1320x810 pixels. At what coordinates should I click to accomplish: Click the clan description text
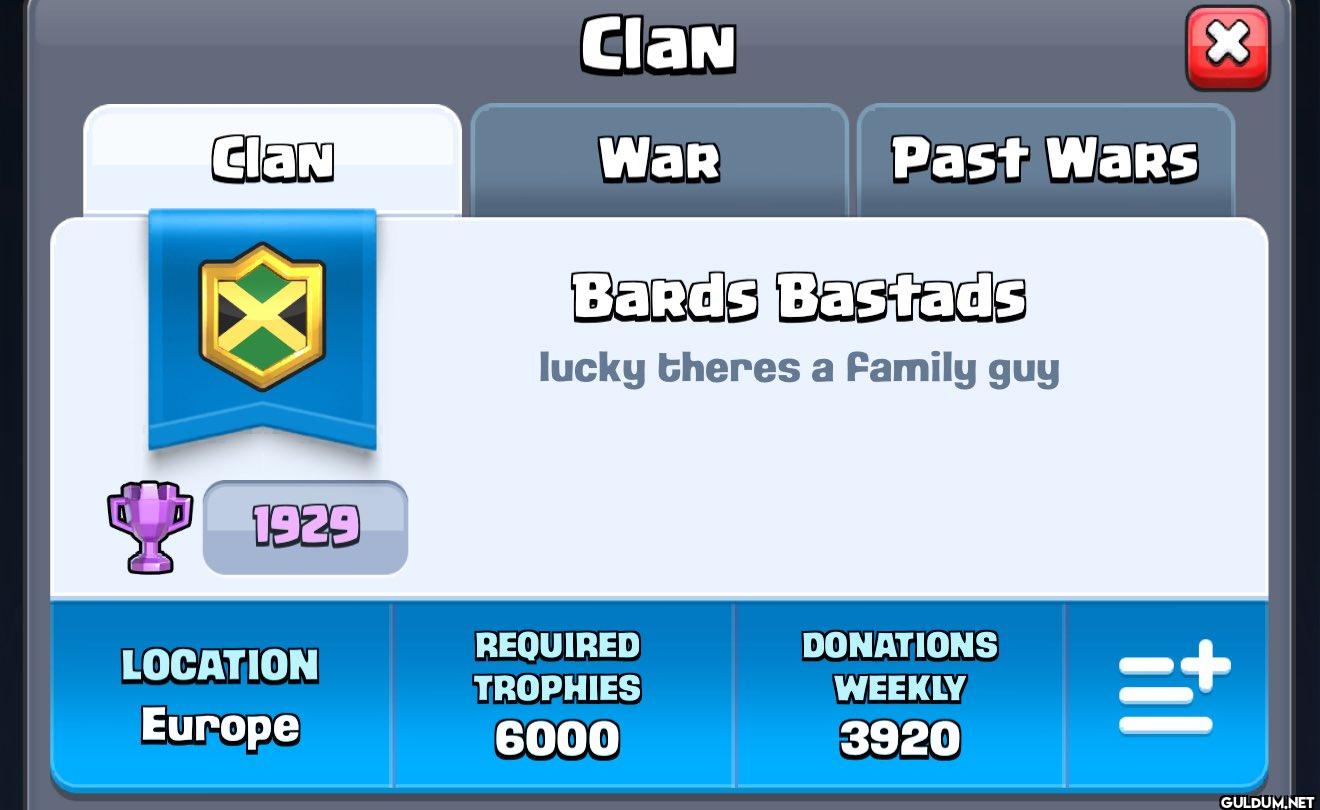[x=799, y=369]
